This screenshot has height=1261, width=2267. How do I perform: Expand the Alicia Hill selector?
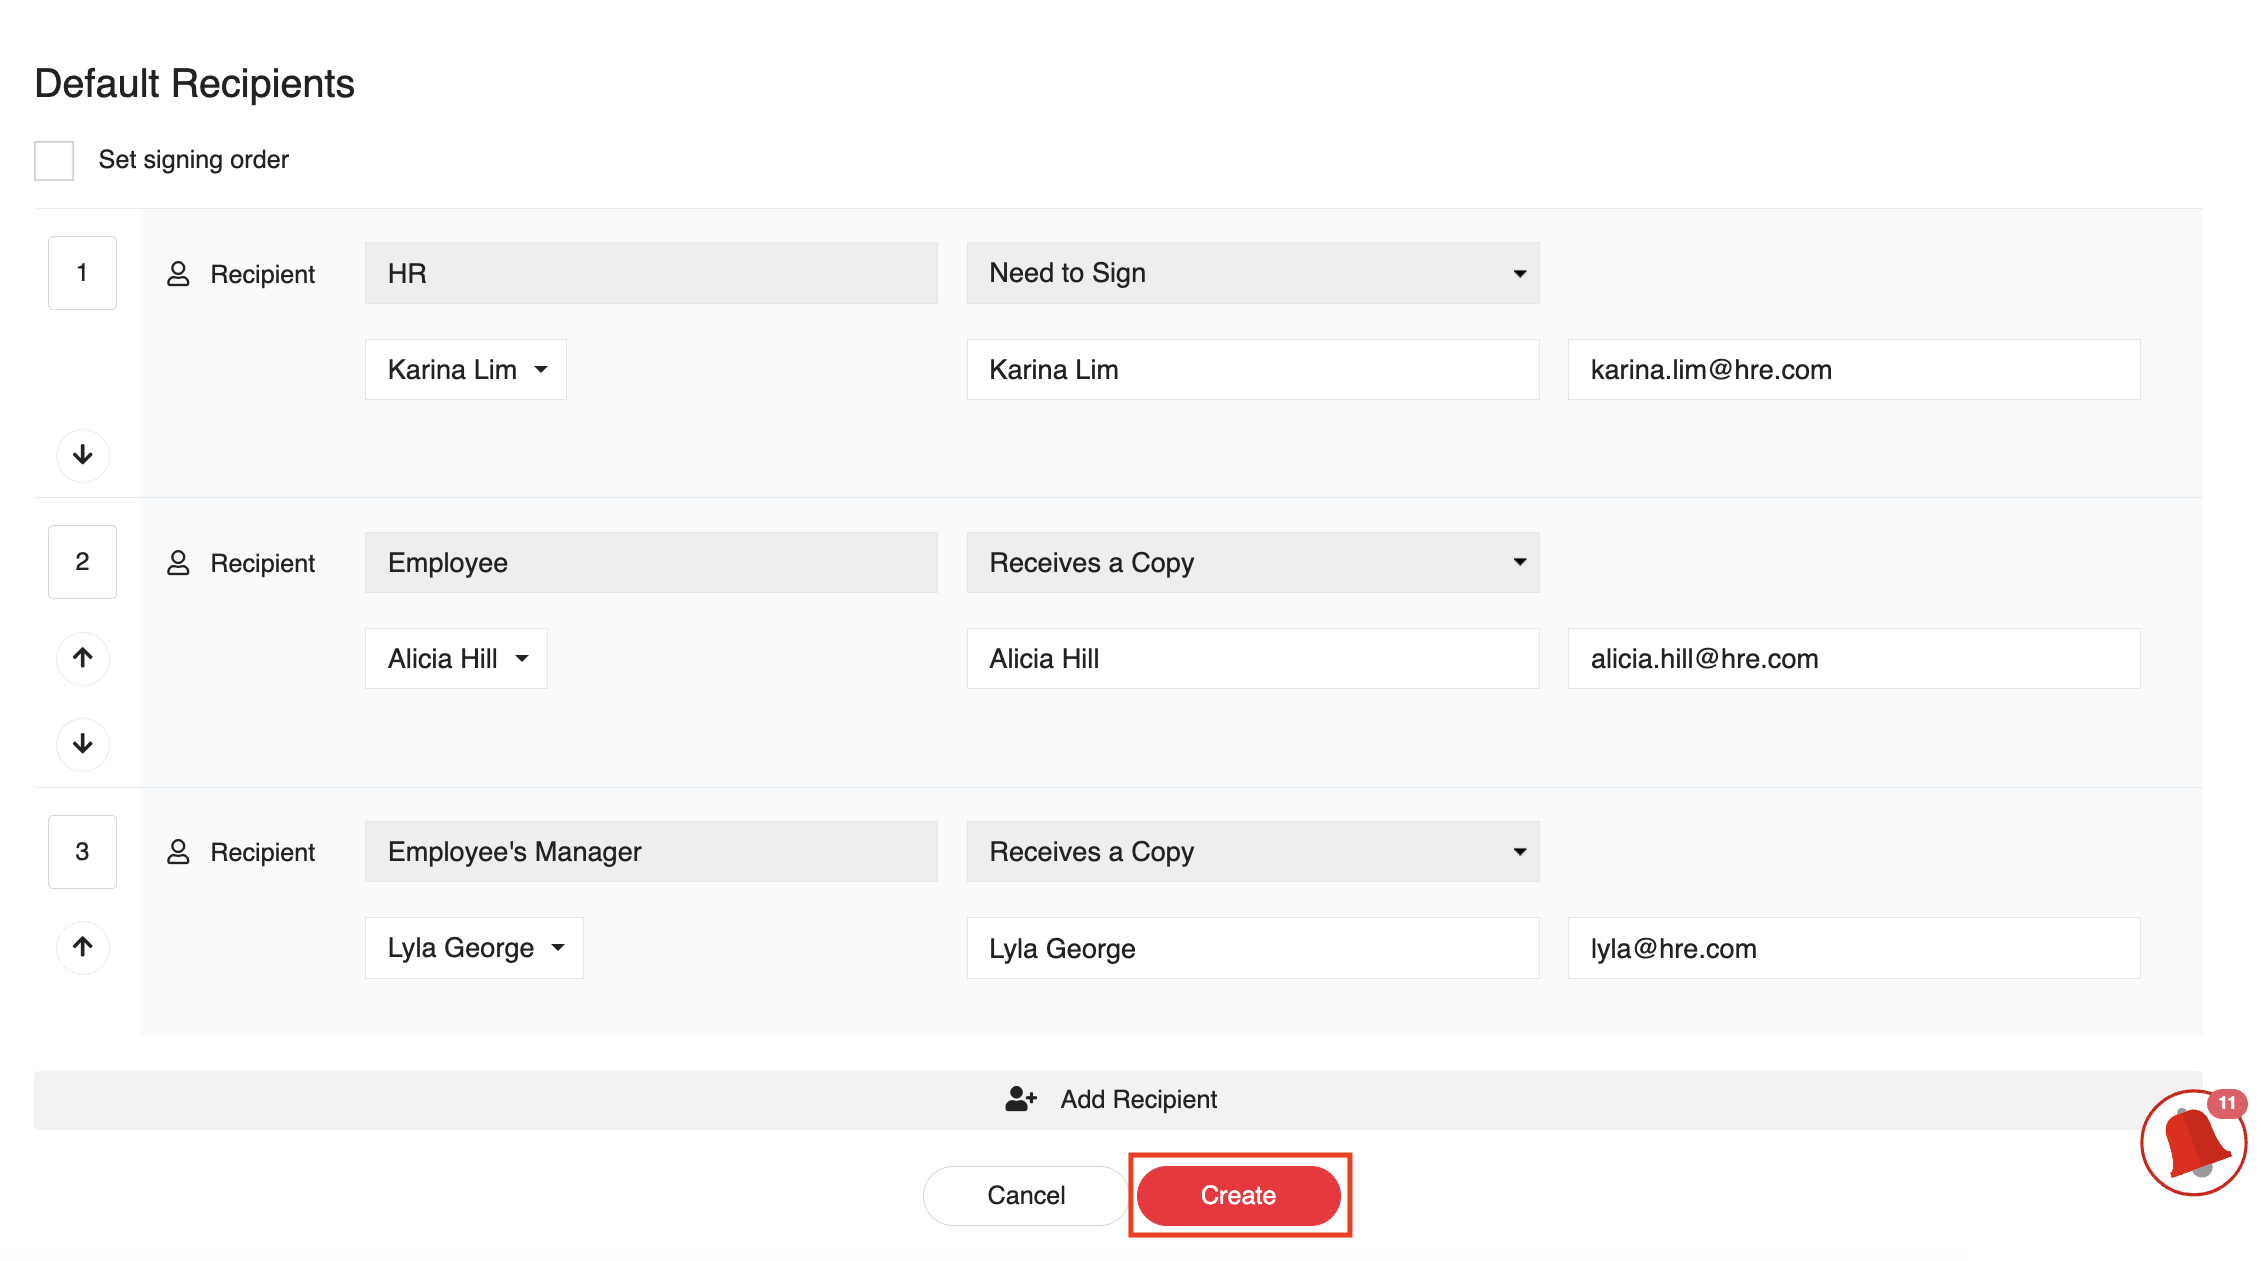tap(456, 659)
